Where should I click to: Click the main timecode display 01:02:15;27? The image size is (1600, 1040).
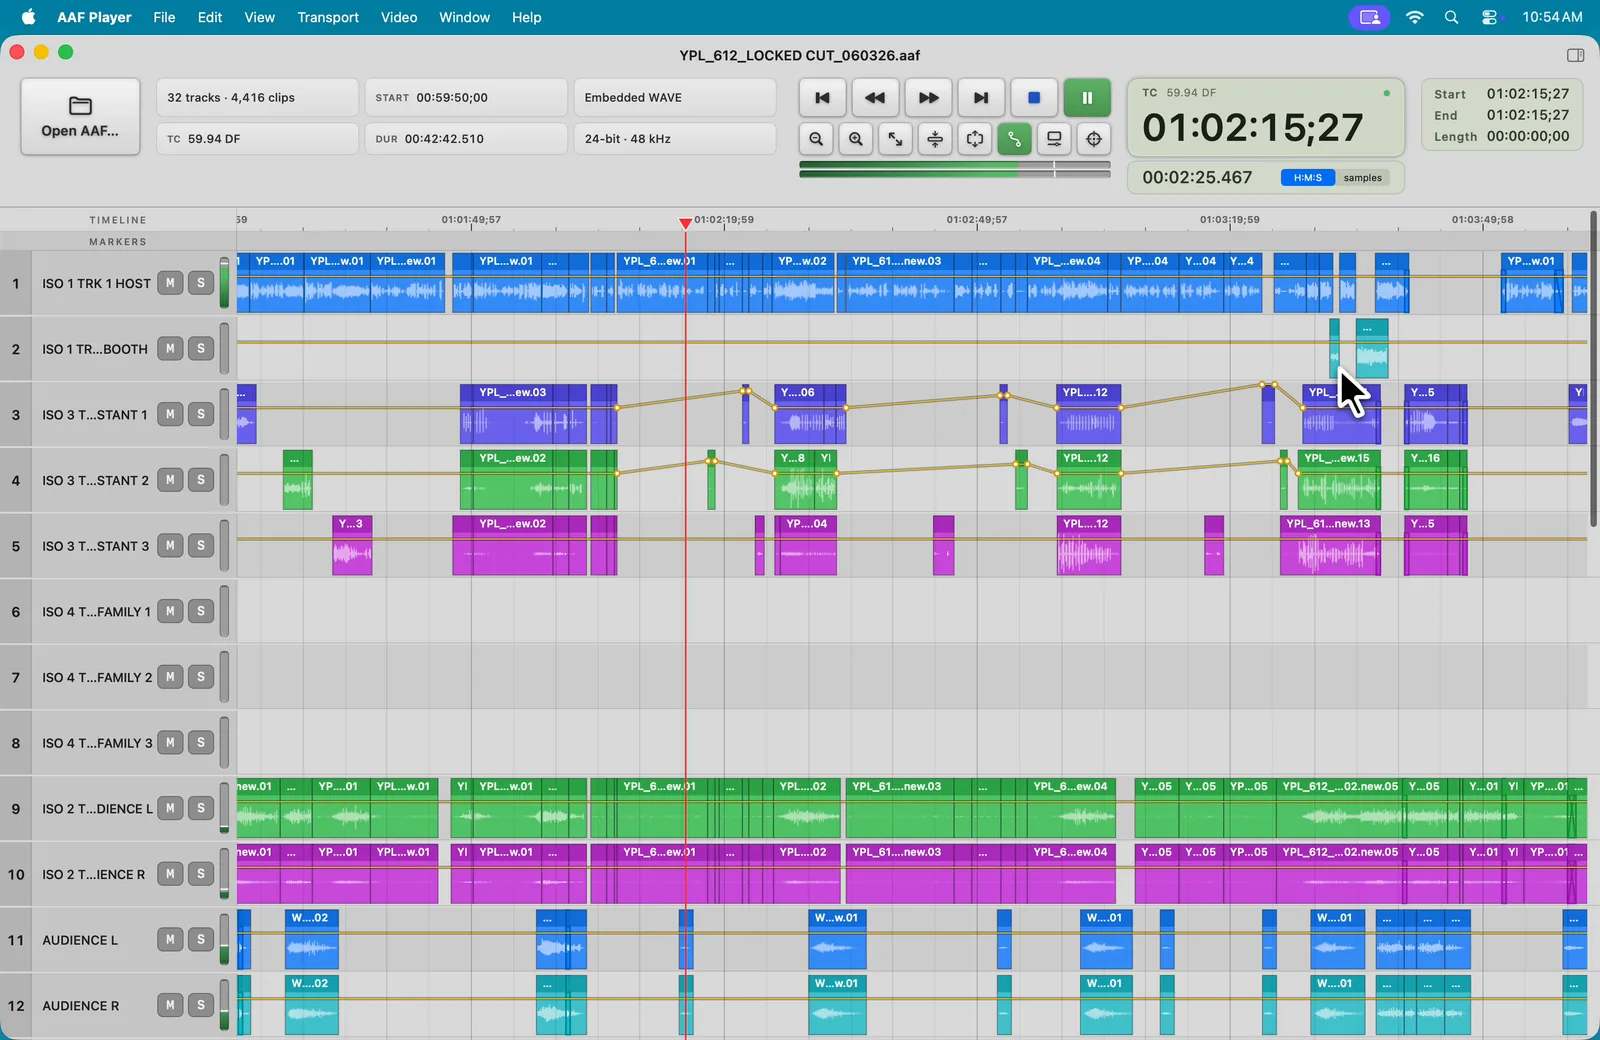pos(1252,127)
